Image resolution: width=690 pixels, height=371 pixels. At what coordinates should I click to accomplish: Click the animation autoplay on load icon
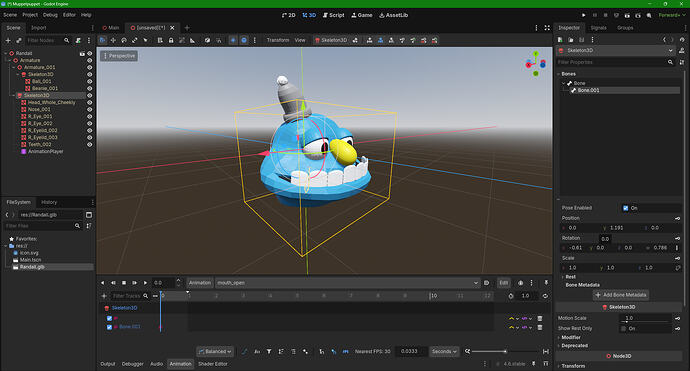tap(486, 283)
